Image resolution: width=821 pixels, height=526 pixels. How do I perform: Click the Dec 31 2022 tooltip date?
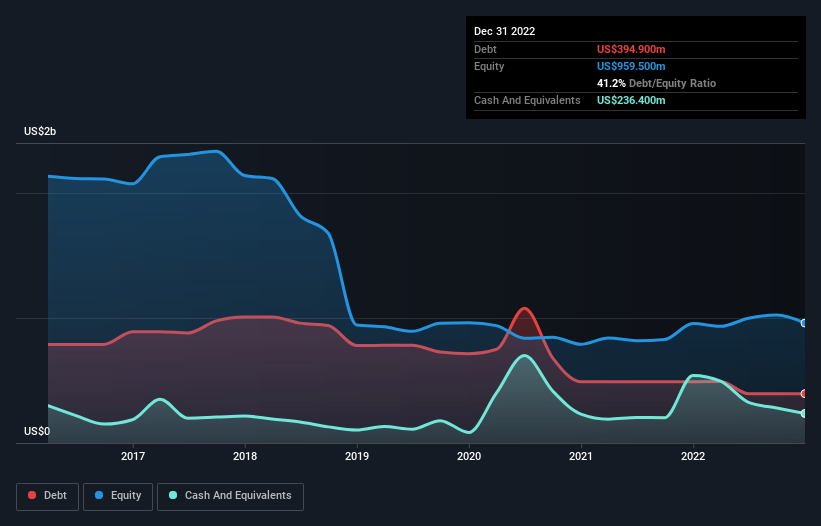pos(505,31)
